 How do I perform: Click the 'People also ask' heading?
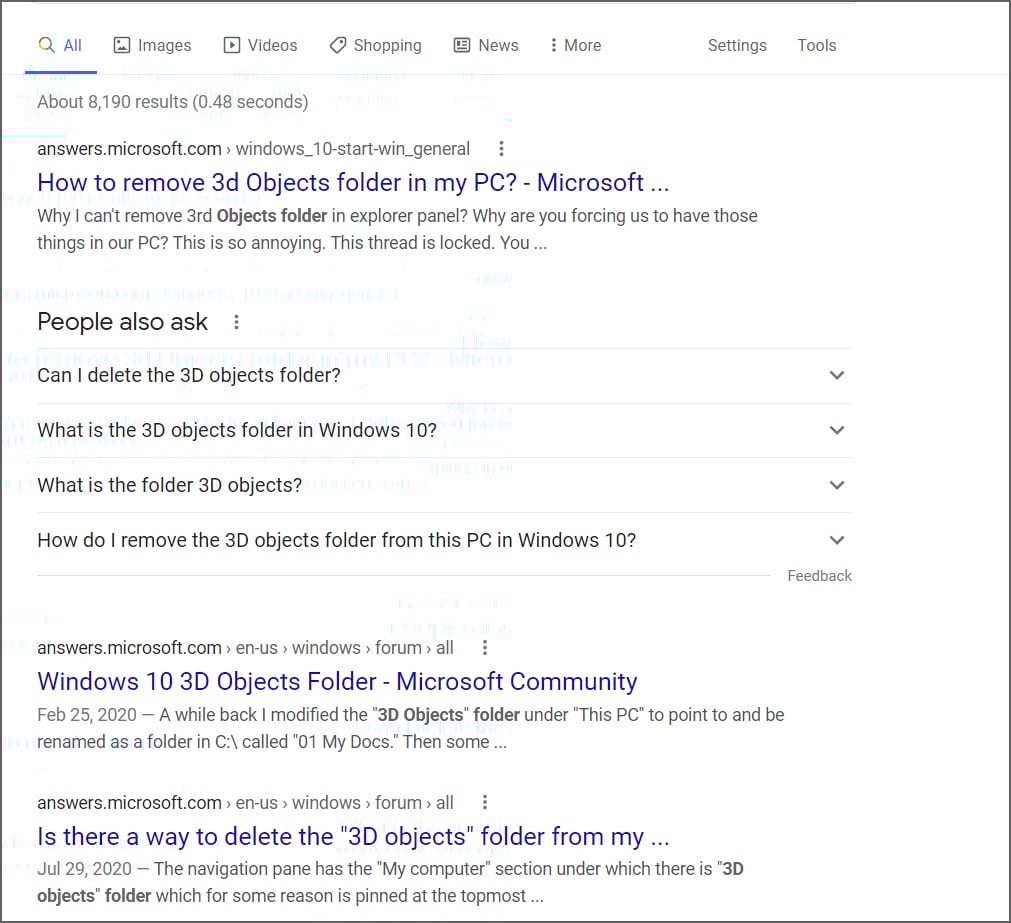[123, 322]
